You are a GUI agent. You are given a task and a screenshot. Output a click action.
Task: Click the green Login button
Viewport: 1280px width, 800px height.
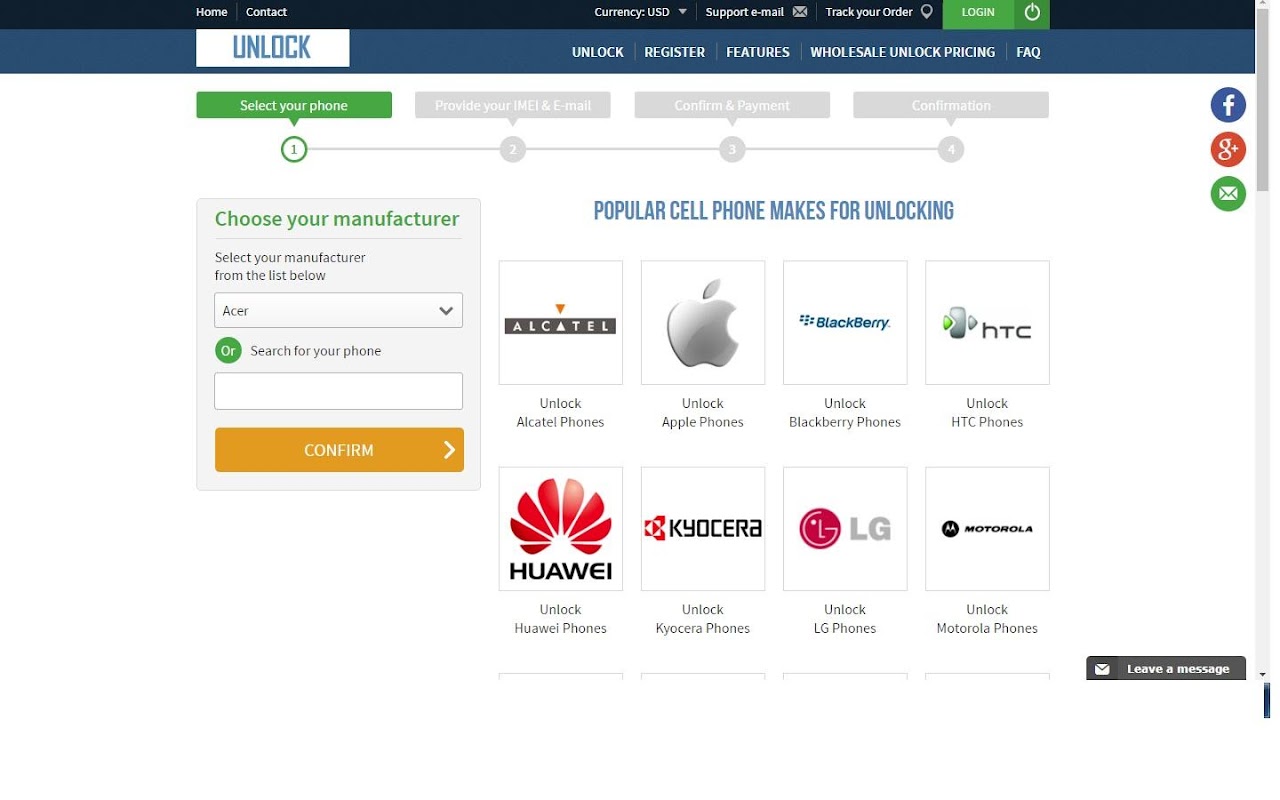click(x=978, y=13)
